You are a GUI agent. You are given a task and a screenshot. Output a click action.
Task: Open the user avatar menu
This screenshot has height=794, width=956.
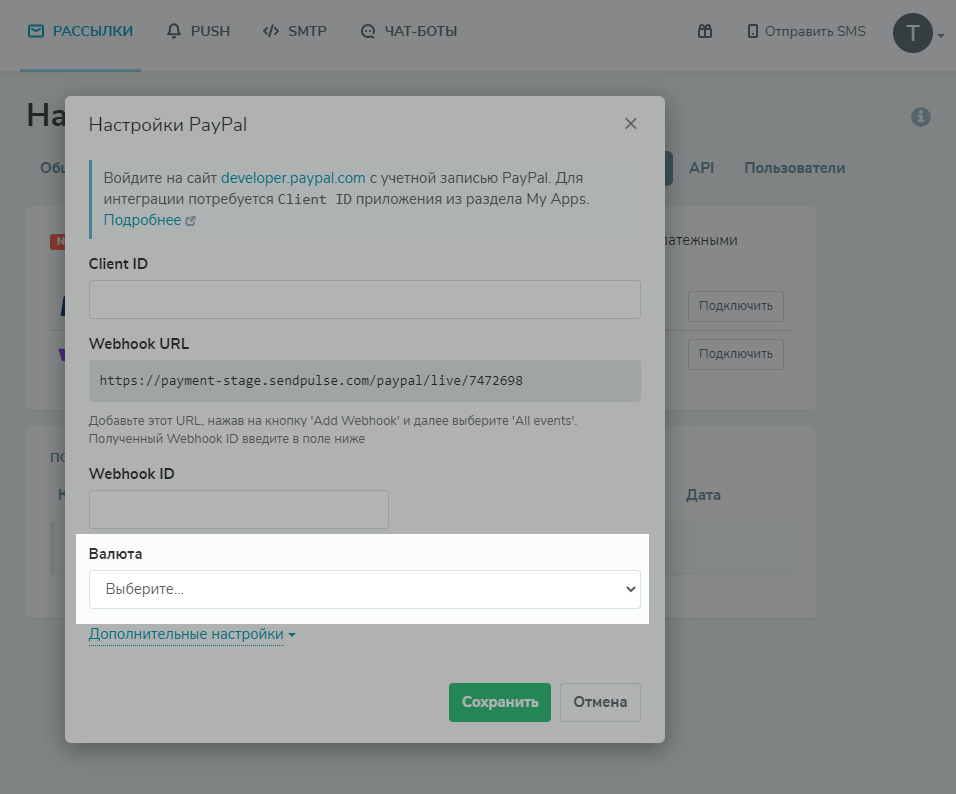point(912,34)
